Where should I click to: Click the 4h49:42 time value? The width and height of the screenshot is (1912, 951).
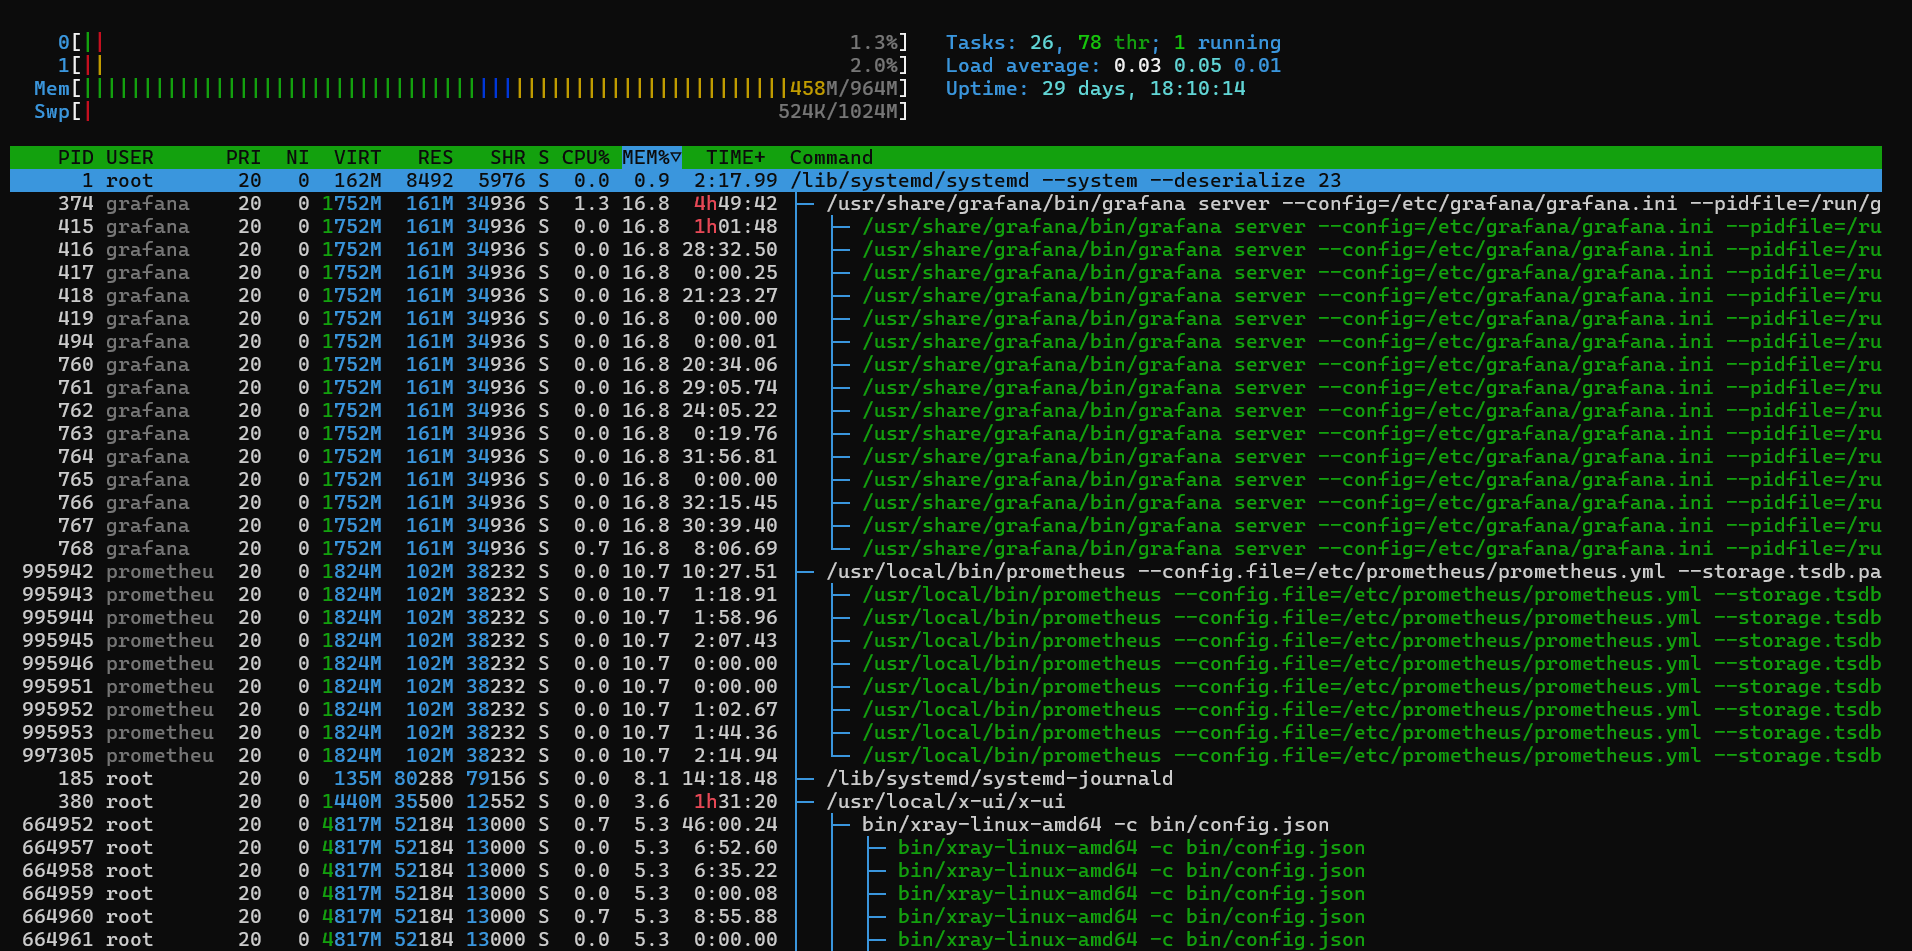(x=735, y=204)
